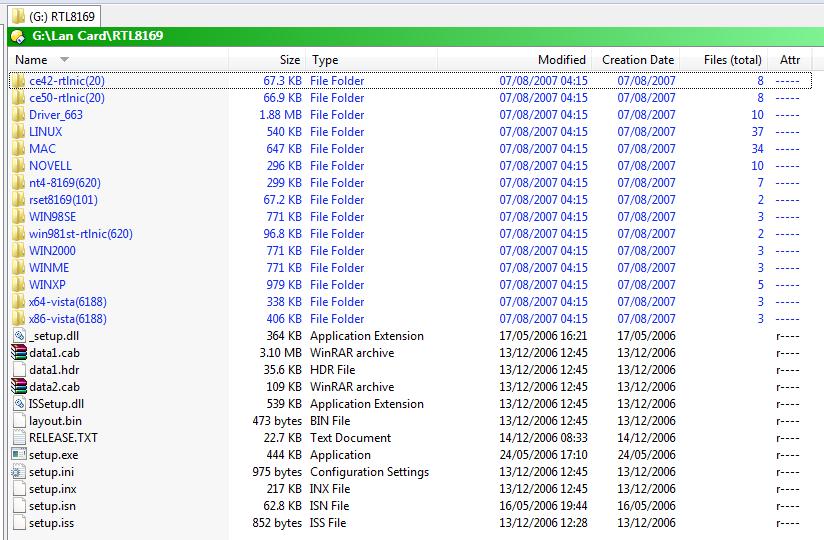
Task: Click the WIN2000 folder icon
Action: 18,251
